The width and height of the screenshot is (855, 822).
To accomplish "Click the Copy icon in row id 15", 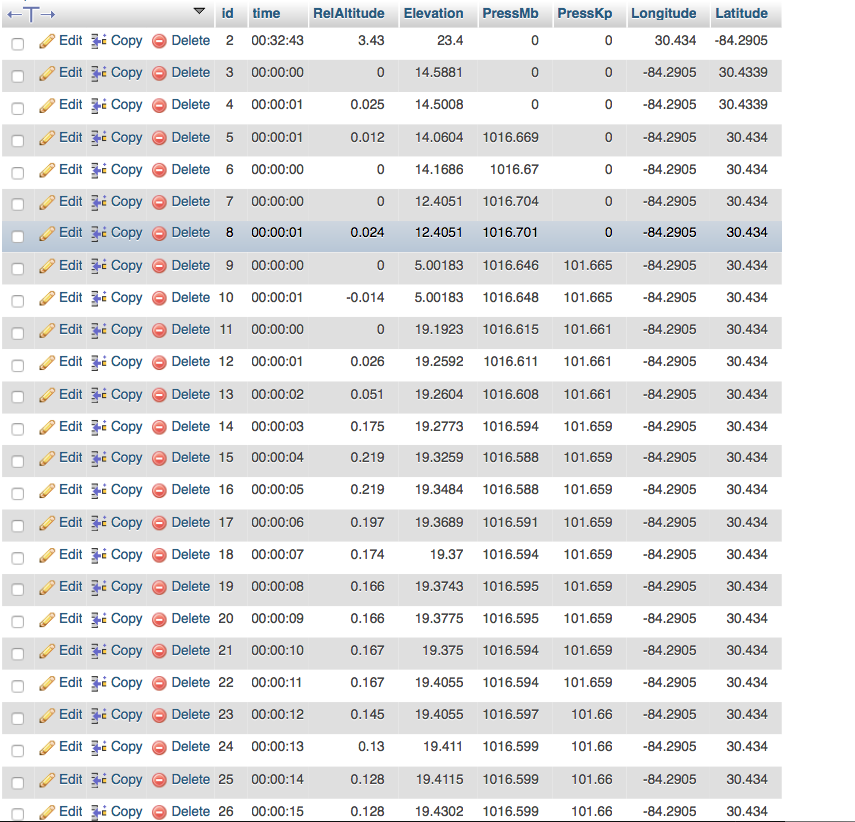I will click(98, 458).
